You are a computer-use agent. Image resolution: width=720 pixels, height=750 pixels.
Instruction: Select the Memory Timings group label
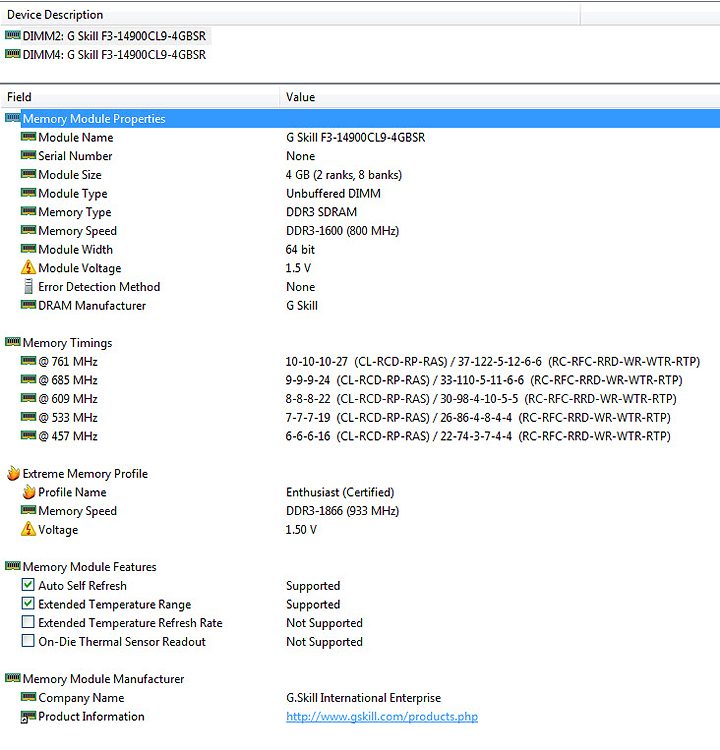pyautogui.click(x=67, y=343)
